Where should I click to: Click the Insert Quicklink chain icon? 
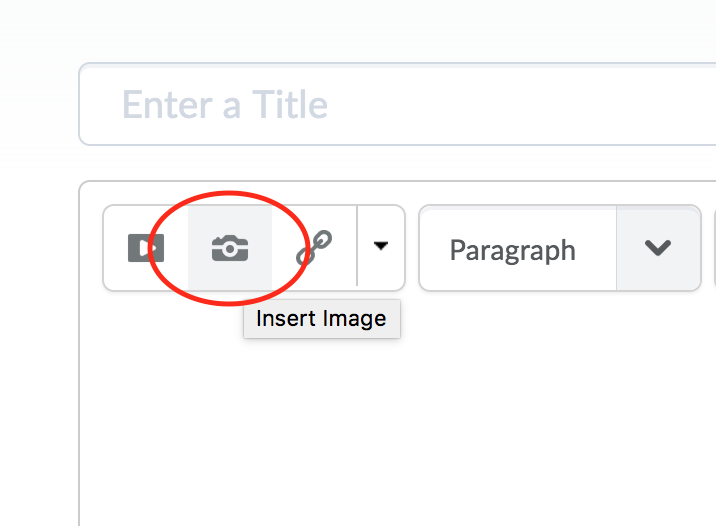point(314,248)
